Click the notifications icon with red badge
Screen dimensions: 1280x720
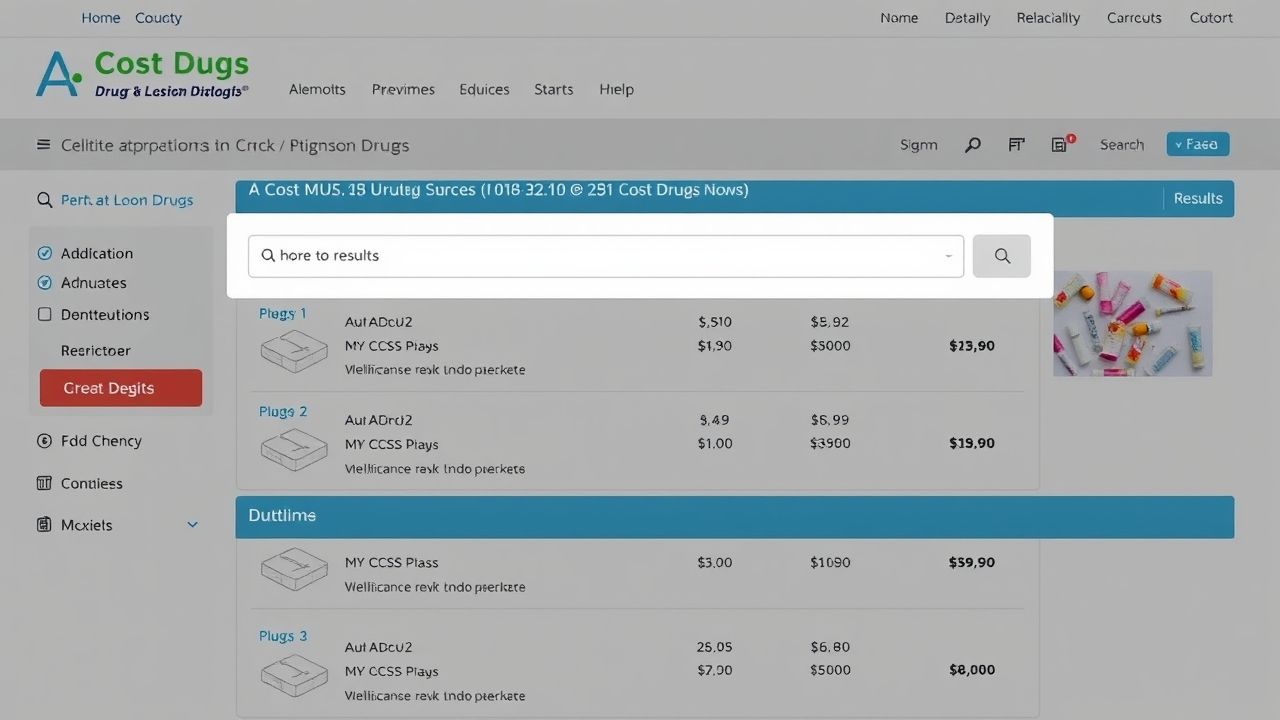pos(1060,144)
